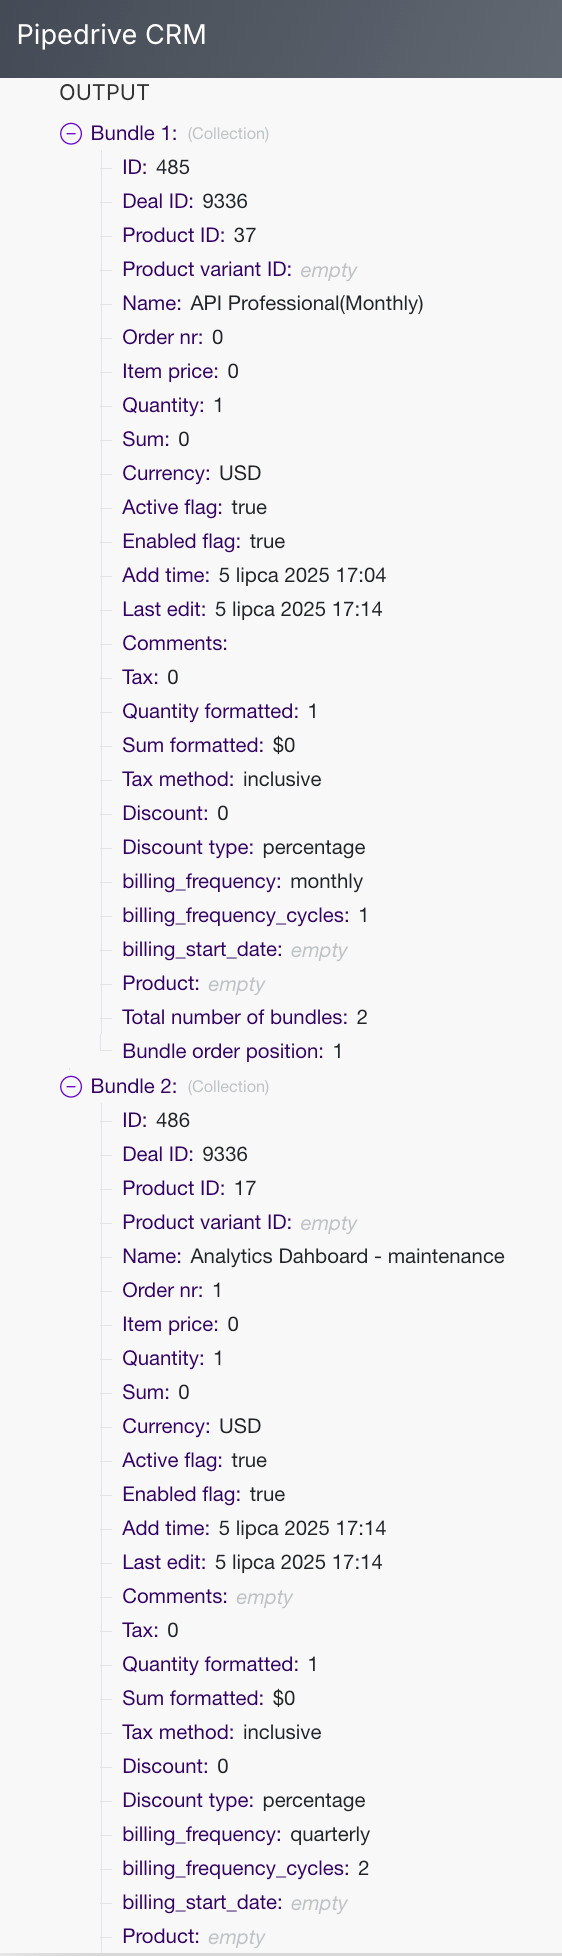Select the first Currency USD row
This screenshot has height=1956, width=562.
(191, 473)
